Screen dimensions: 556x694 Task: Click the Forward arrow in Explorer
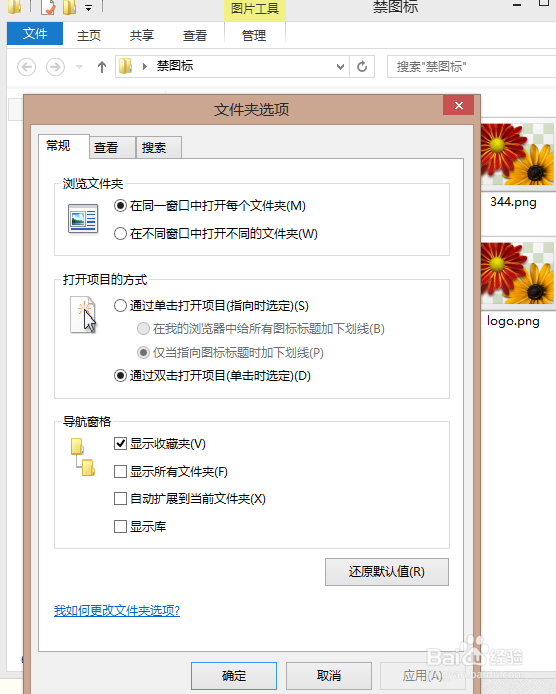click(x=55, y=67)
